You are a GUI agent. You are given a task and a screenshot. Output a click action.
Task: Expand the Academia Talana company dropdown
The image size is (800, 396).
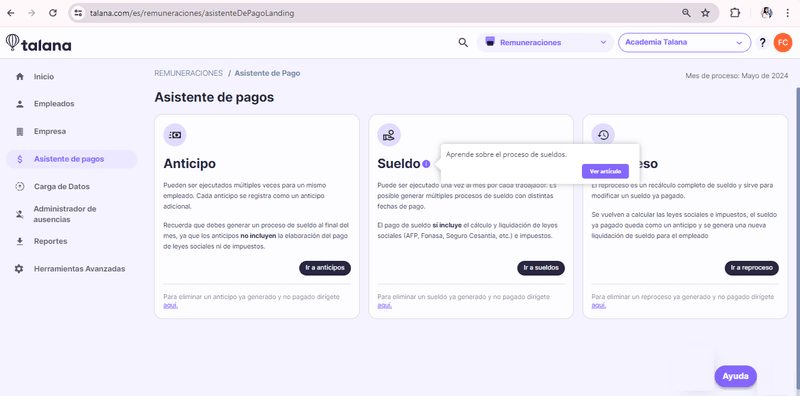click(x=684, y=43)
